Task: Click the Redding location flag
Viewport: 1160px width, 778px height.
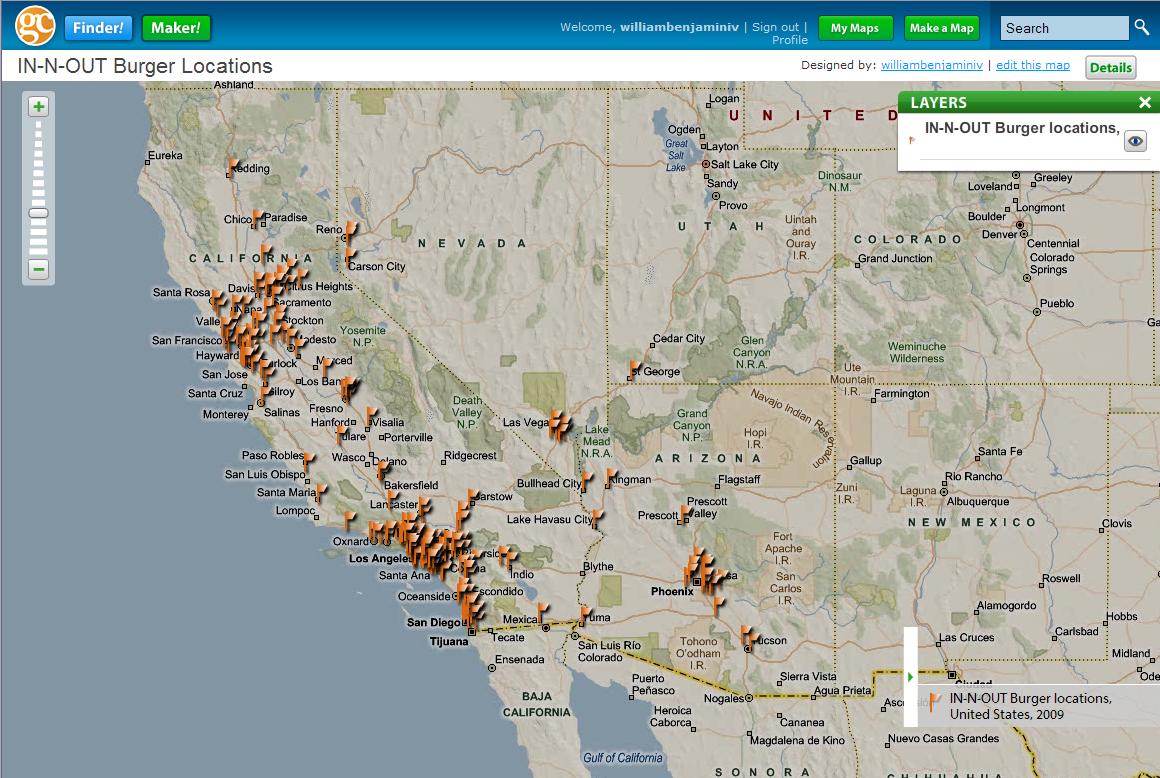Action: pos(232,168)
